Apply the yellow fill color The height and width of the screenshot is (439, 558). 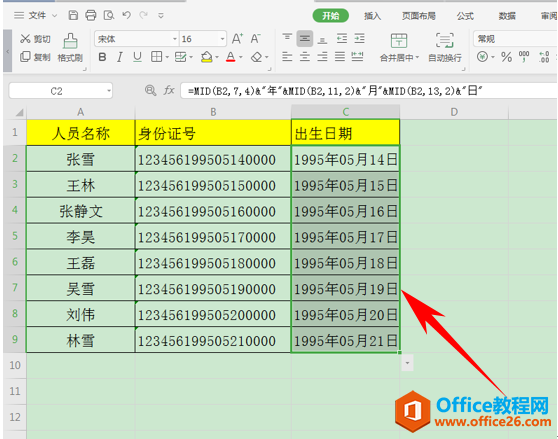[x=206, y=57]
